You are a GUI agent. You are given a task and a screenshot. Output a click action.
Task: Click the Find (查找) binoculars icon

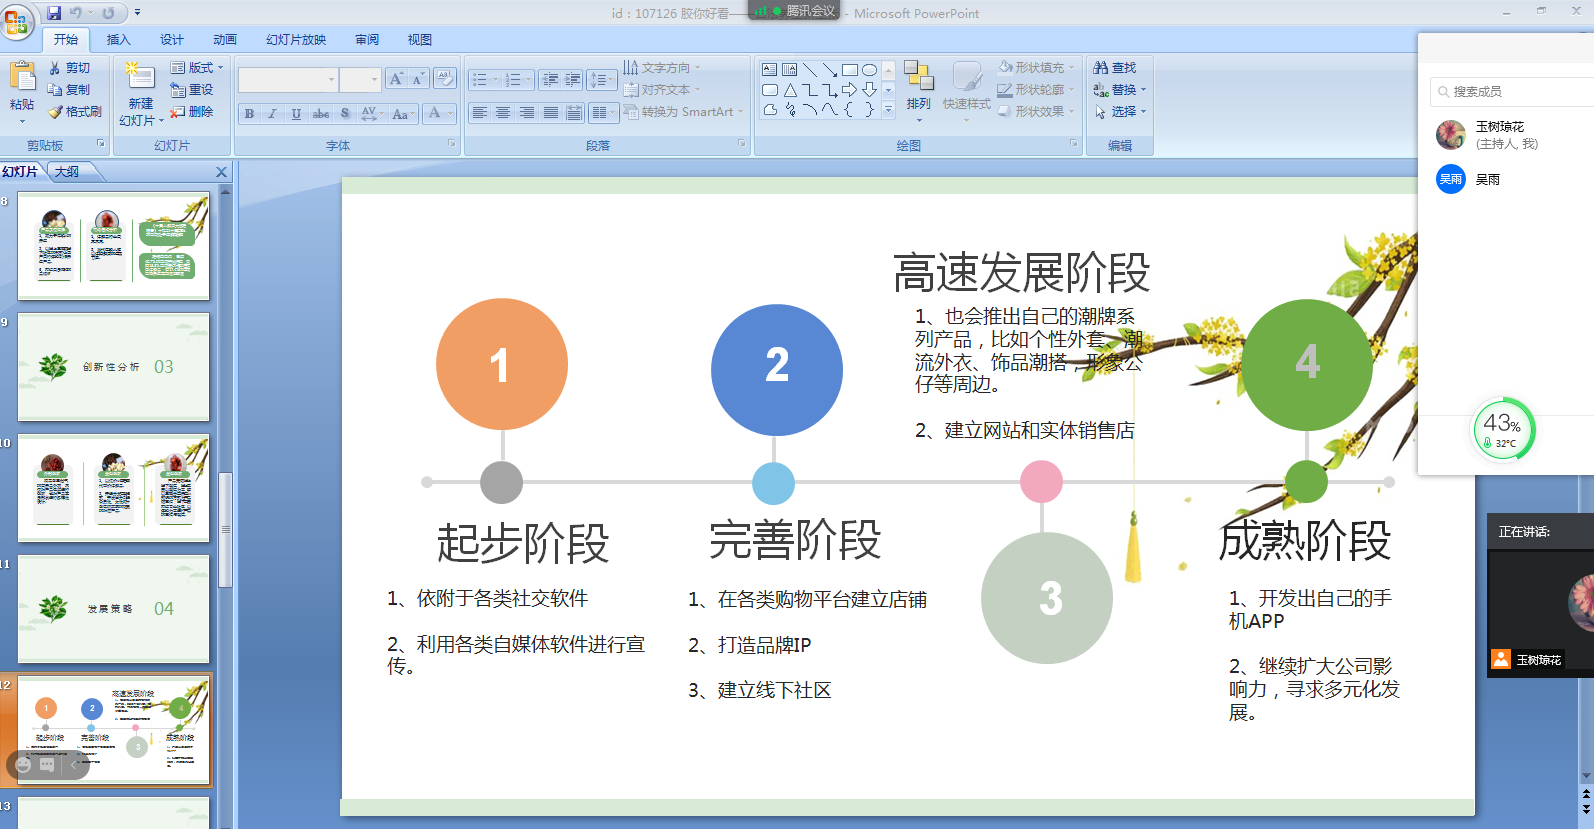[x=1101, y=68]
